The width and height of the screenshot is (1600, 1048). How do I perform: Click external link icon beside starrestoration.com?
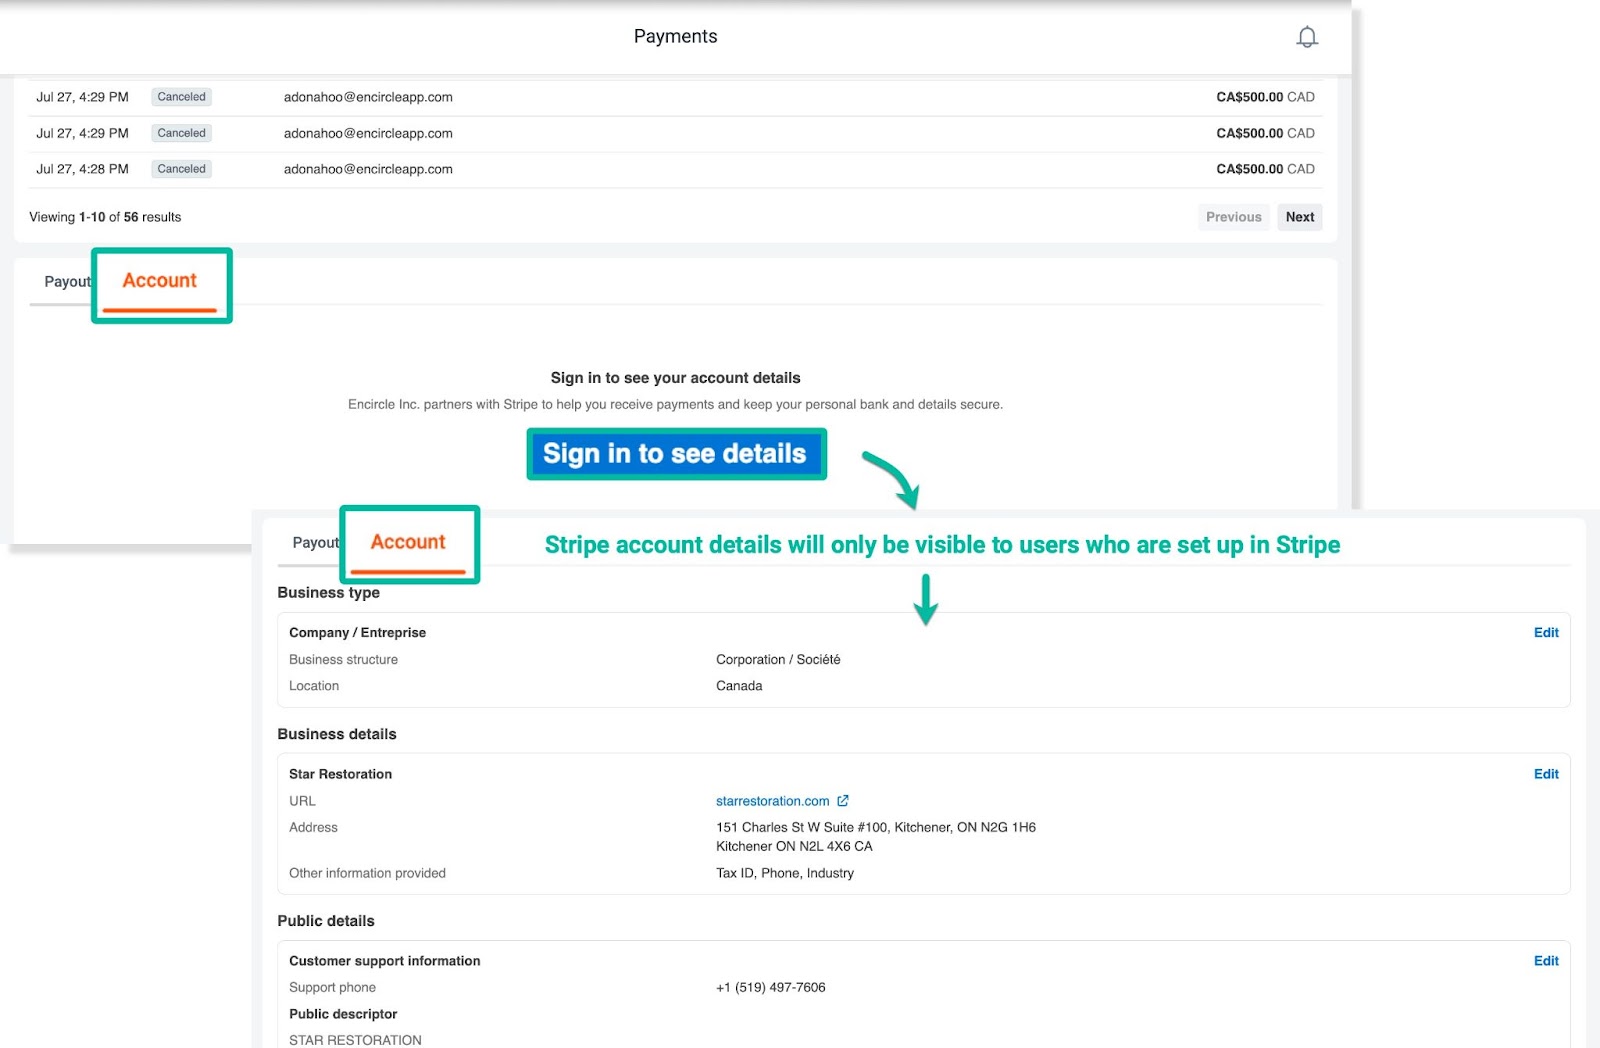843,801
